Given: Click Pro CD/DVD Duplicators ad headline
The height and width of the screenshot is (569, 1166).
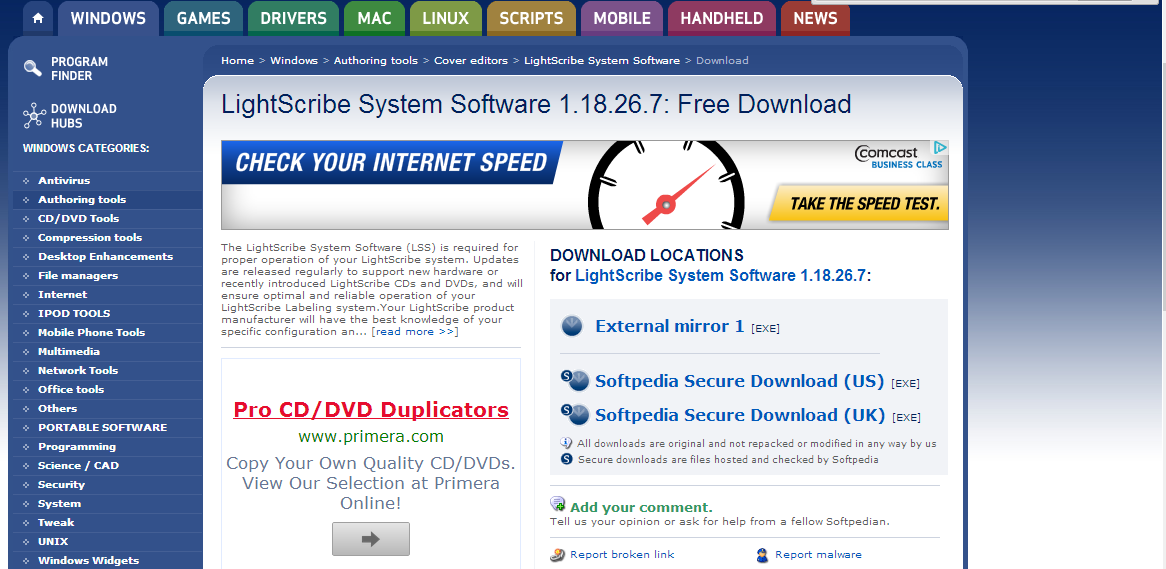Looking at the screenshot, I should pos(371,410).
